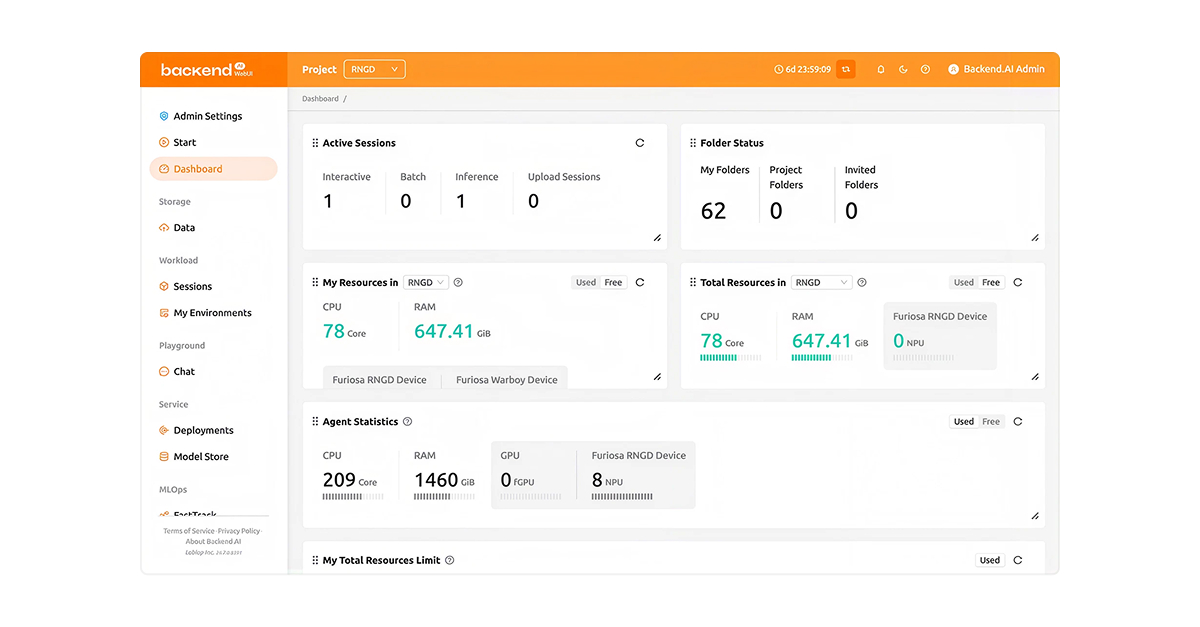Open the Project RNGD dropdown in header
Image resolution: width=1200 pixels, height=627 pixels.
click(375, 69)
